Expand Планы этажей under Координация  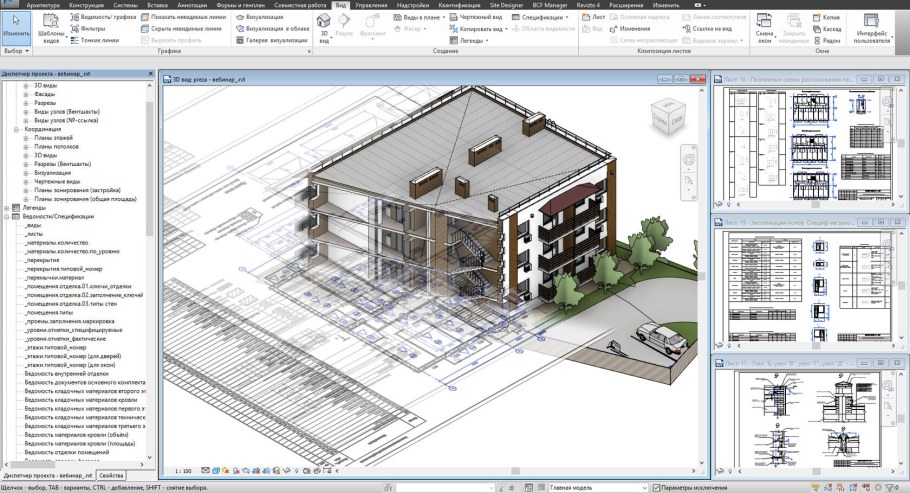pyautogui.click(x=26, y=138)
